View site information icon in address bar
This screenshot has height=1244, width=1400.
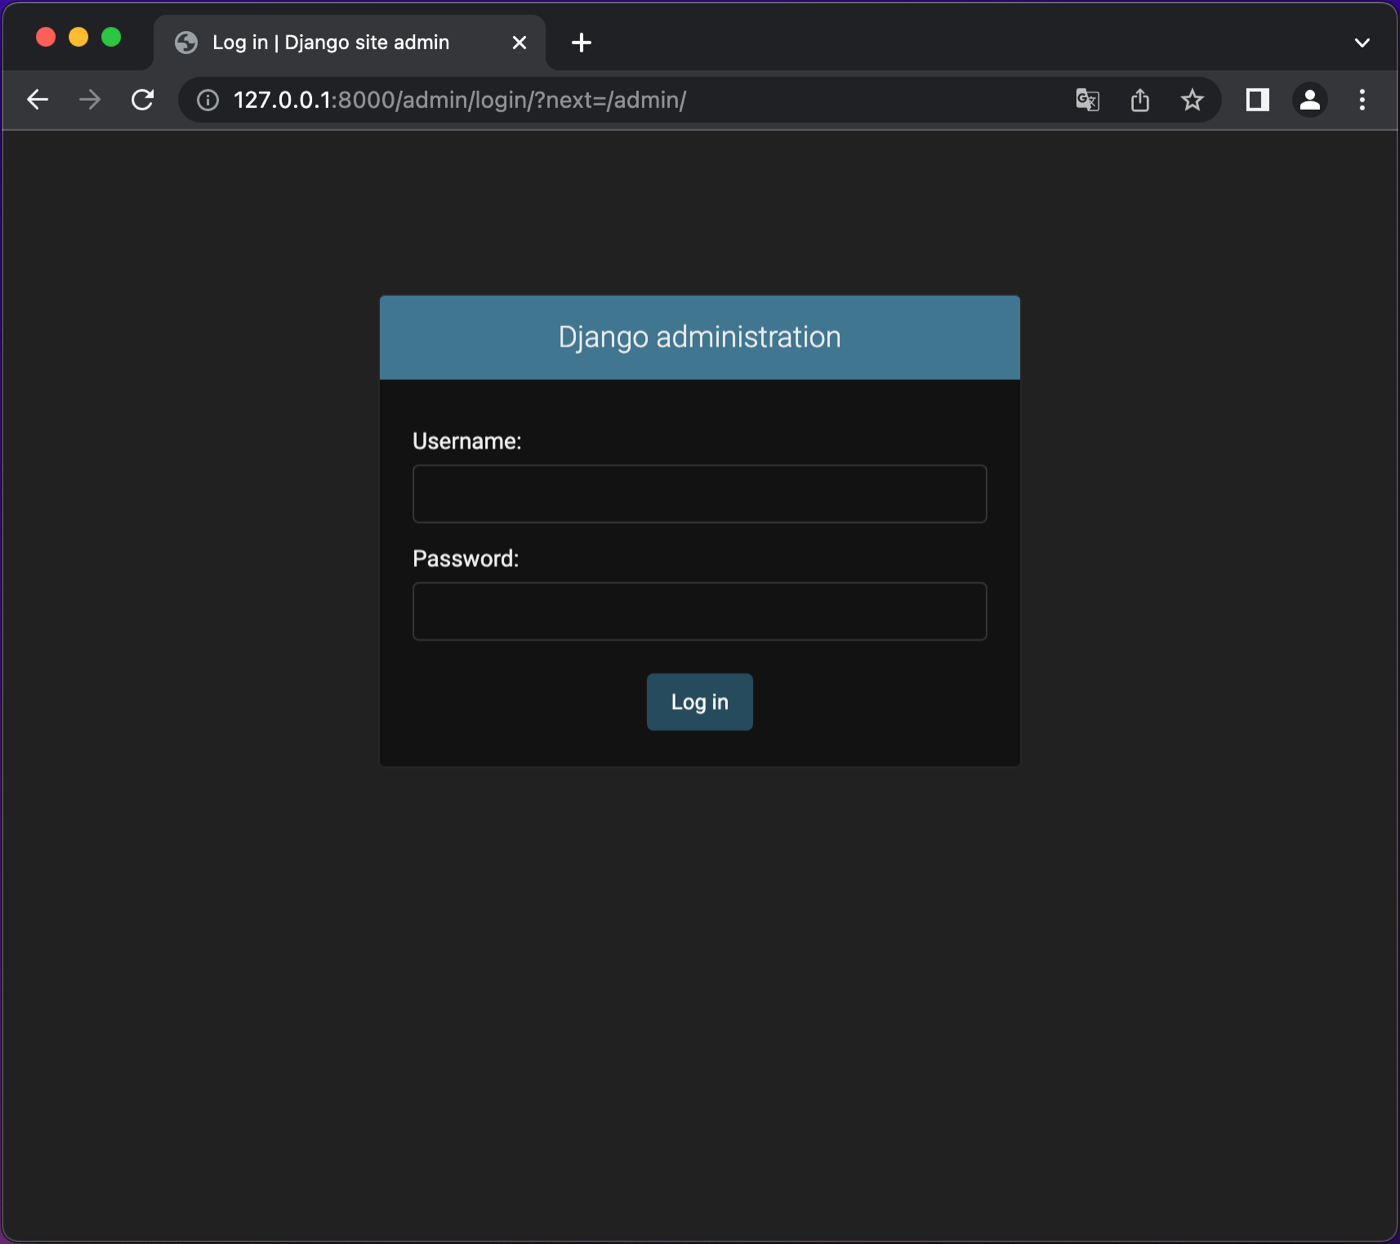pyautogui.click(x=208, y=100)
